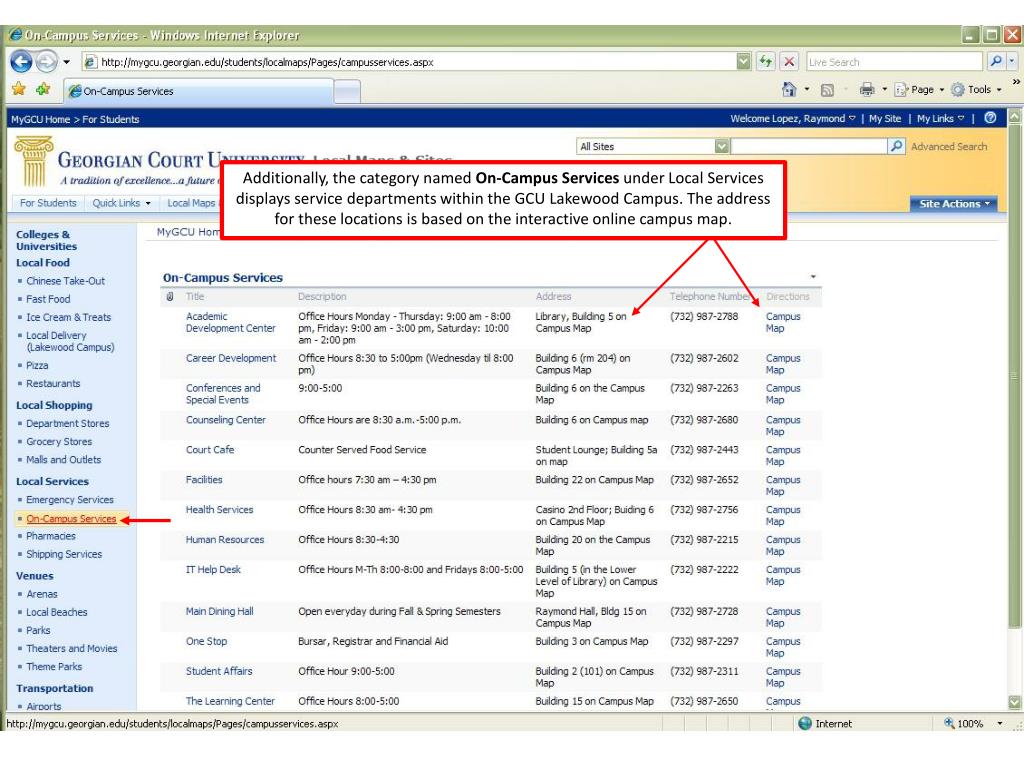The height and width of the screenshot is (768, 1024).
Task: Open the Grocery Stores sidebar link
Action: tap(59, 442)
